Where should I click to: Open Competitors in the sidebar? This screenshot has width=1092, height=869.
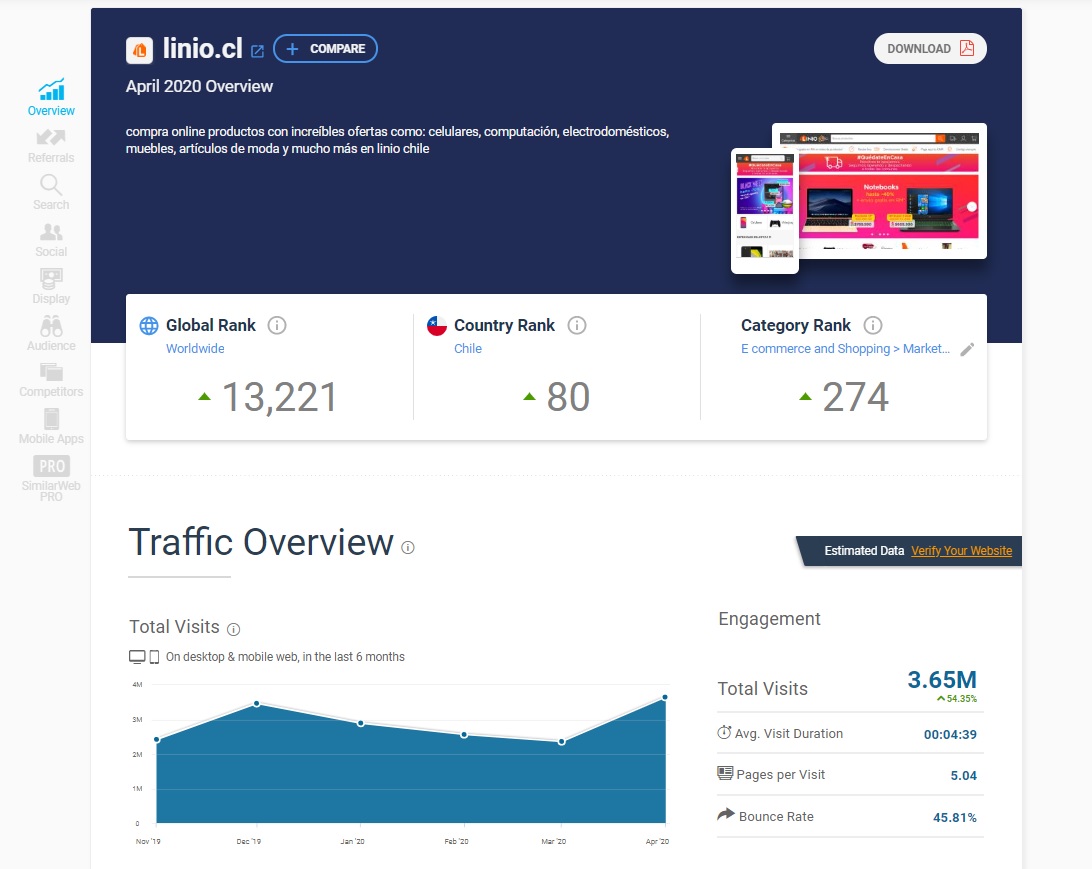51,380
